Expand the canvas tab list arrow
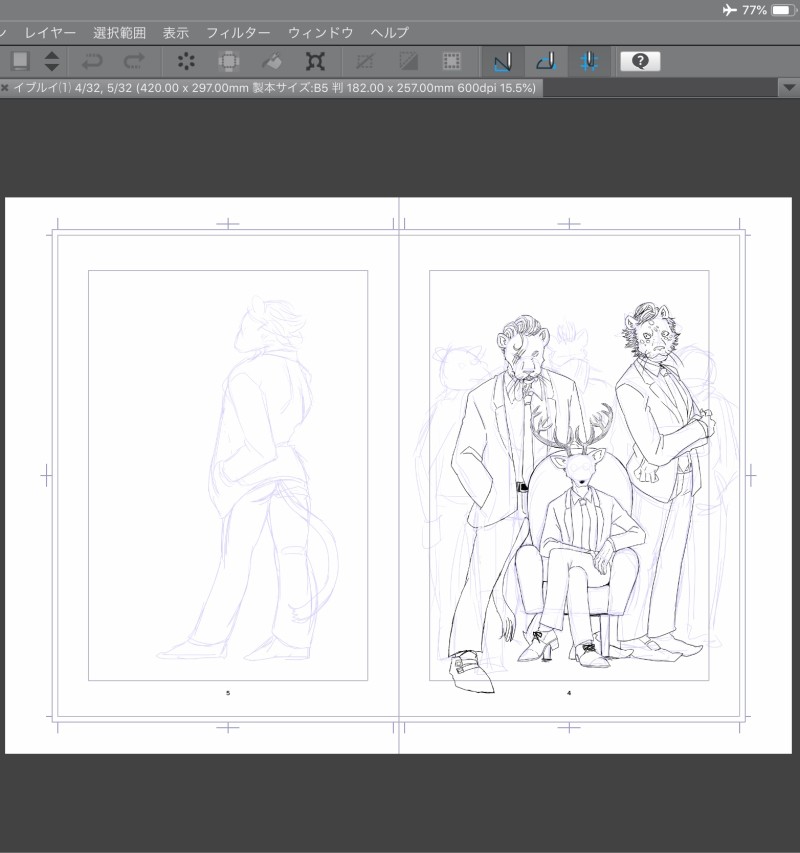 point(787,88)
